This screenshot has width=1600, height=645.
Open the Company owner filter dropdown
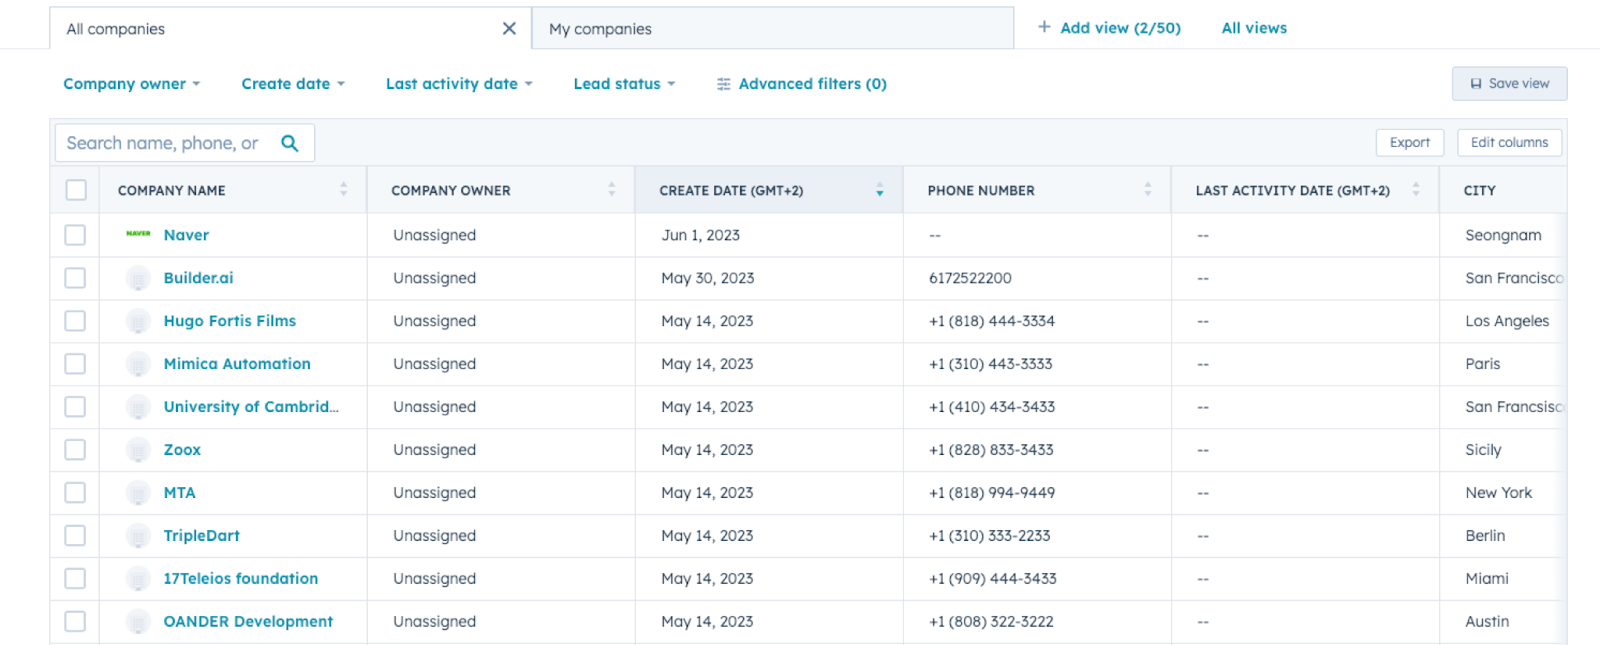(132, 84)
